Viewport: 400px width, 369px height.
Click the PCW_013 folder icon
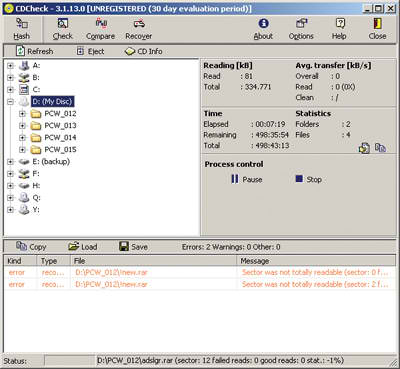point(36,126)
